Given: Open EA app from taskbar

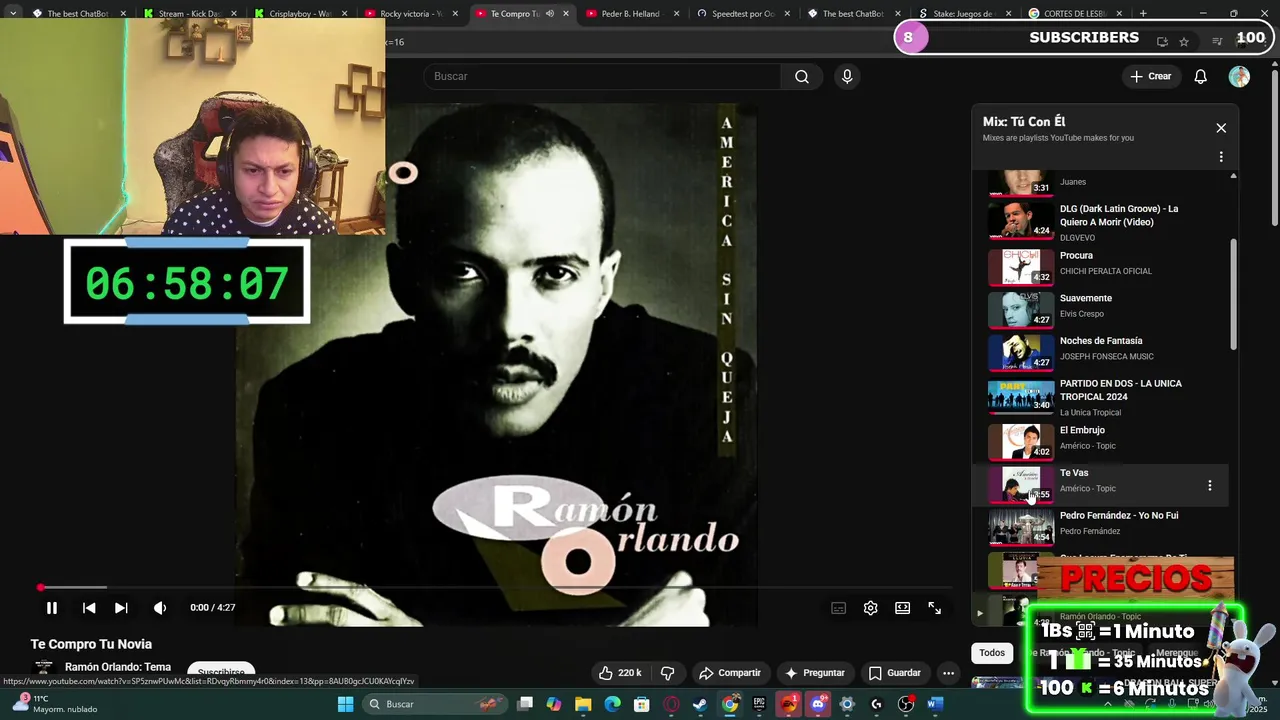Looking at the screenshot, I should click(789, 704).
